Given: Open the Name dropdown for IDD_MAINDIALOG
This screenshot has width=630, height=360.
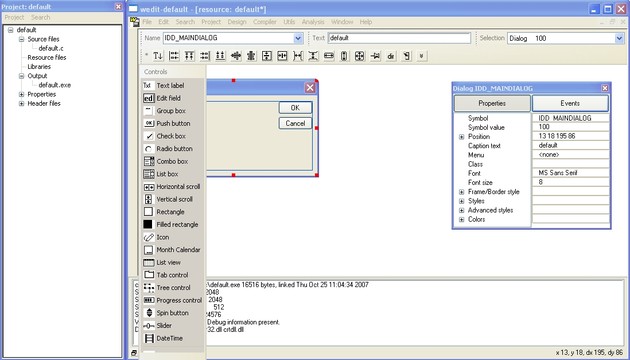Looking at the screenshot, I should coord(298,38).
